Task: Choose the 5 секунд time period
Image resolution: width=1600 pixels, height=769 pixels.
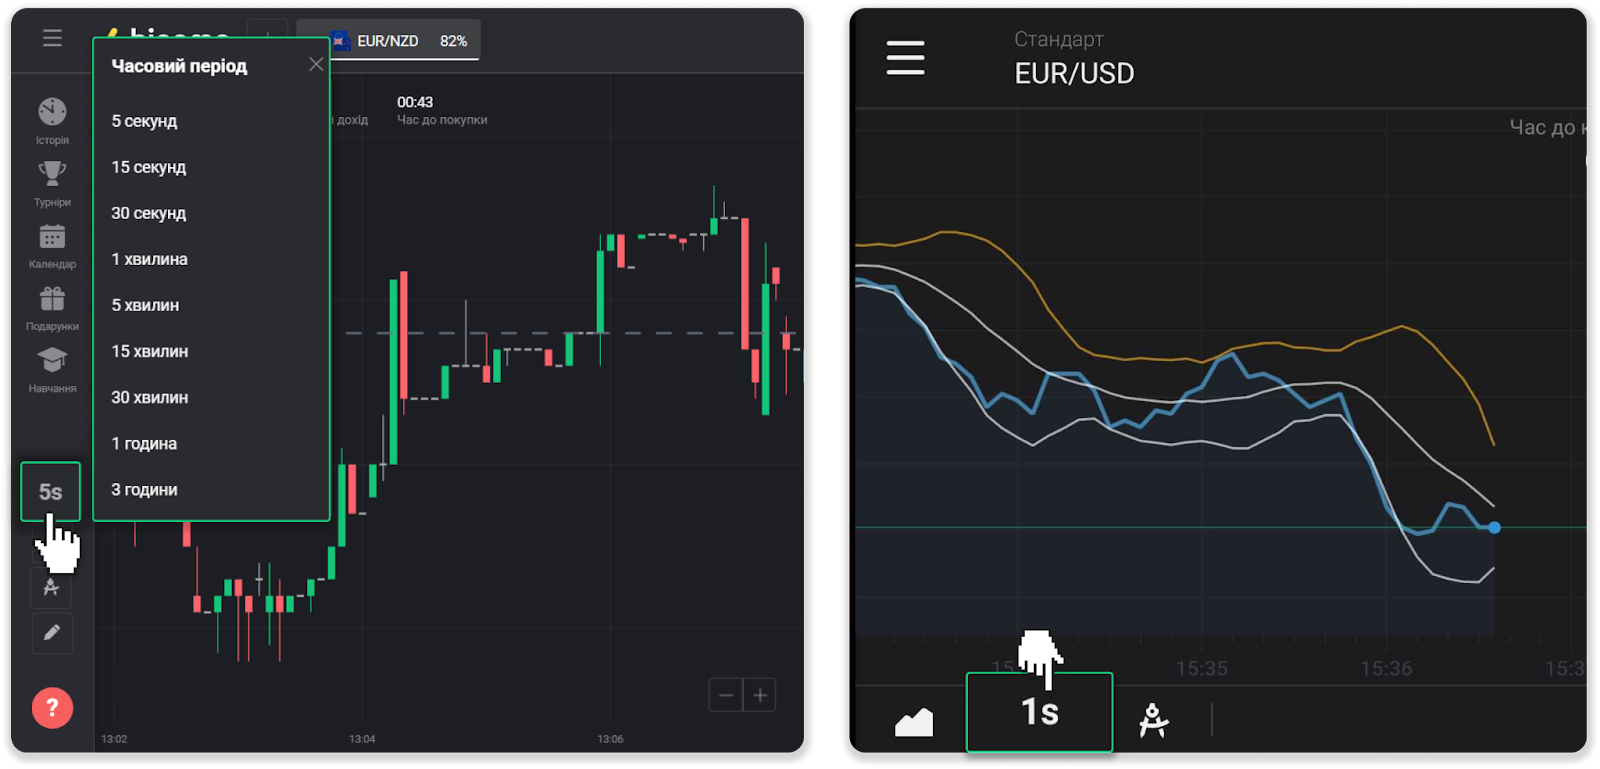Action: (x=144, y=121)
